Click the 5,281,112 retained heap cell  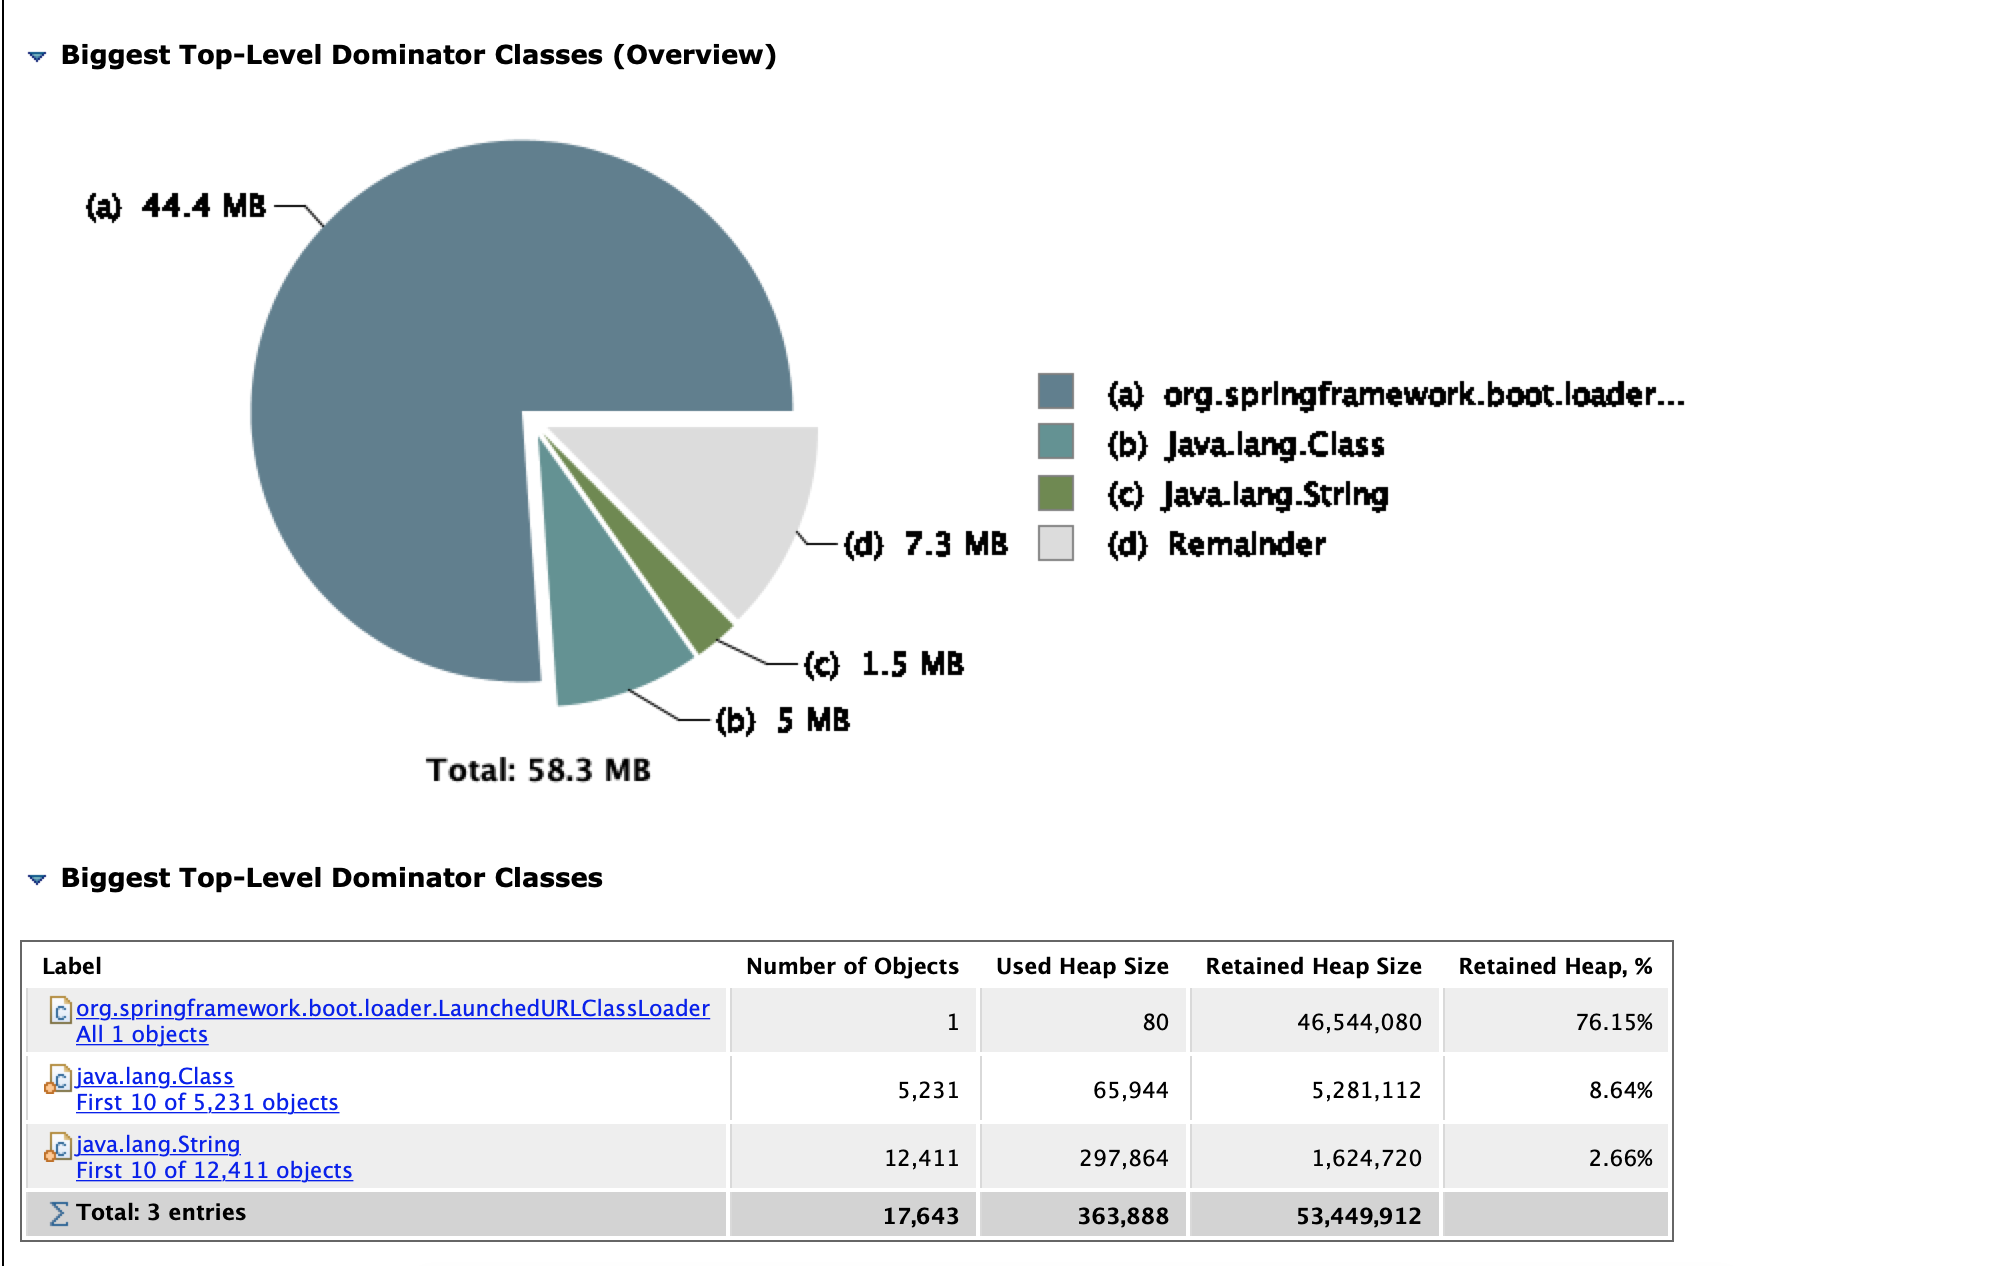[x=1315, y=1089]
